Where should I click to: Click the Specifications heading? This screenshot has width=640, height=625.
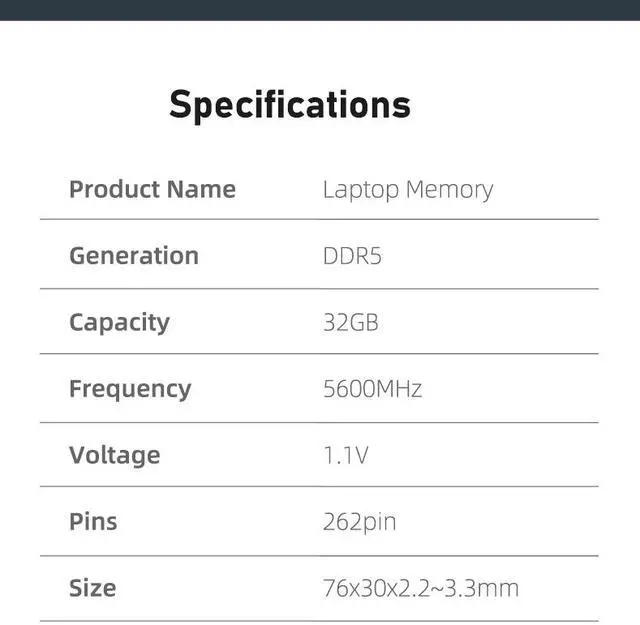click(289, 105)
